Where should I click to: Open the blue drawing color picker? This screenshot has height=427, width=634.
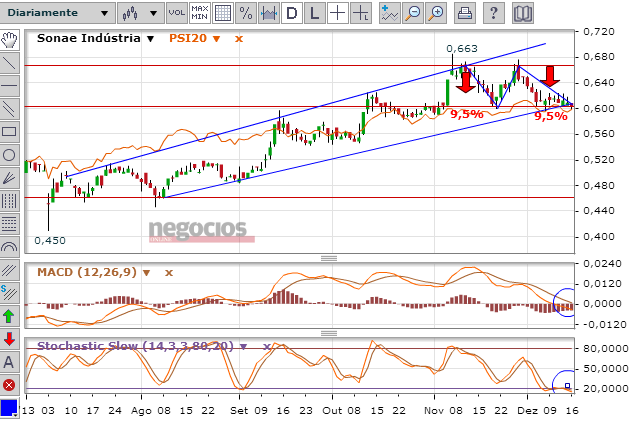(9, 408)
